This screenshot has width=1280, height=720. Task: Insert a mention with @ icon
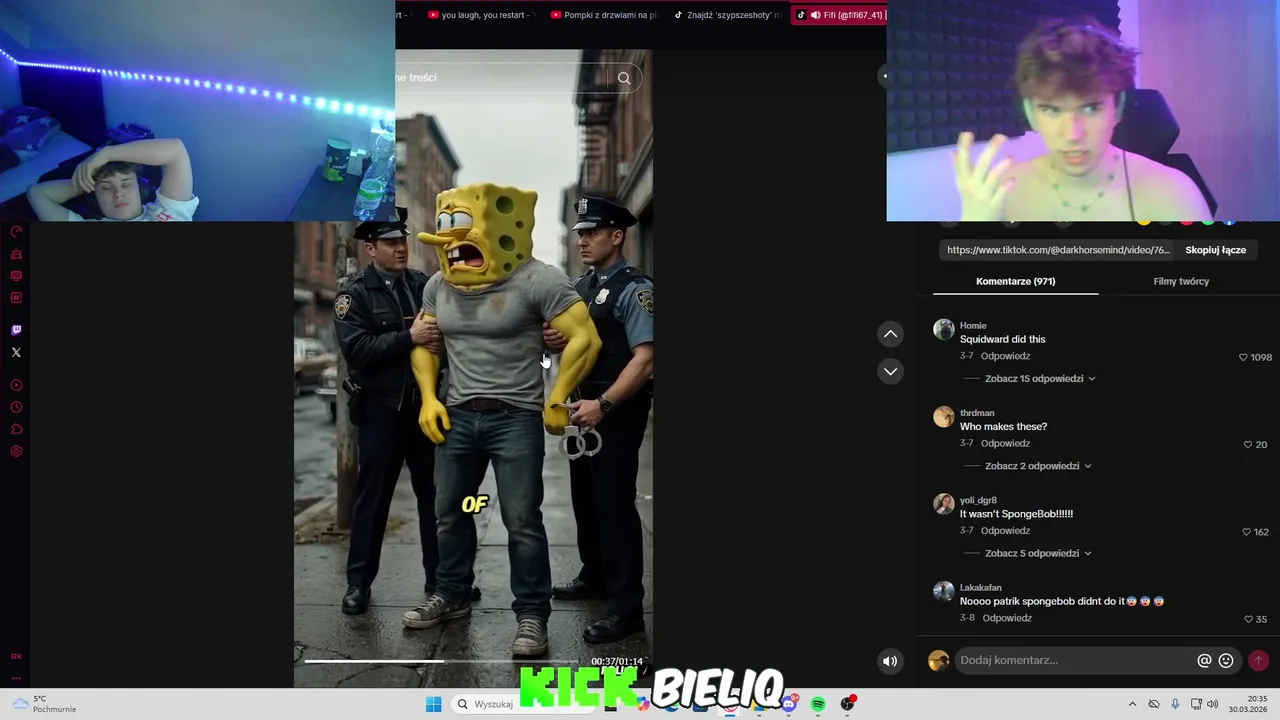1204,660
